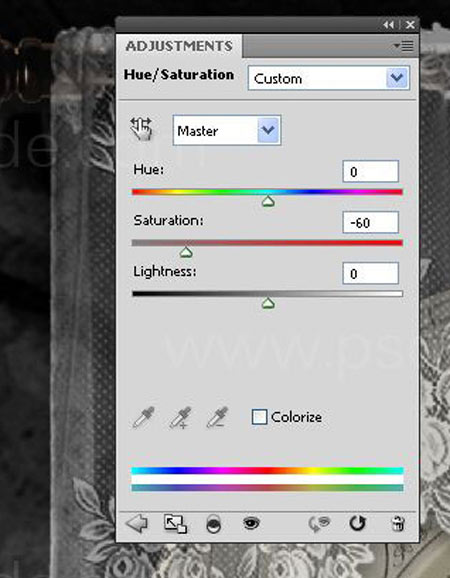Select the subtract from sample eyedropper

(x=217, y=418)
